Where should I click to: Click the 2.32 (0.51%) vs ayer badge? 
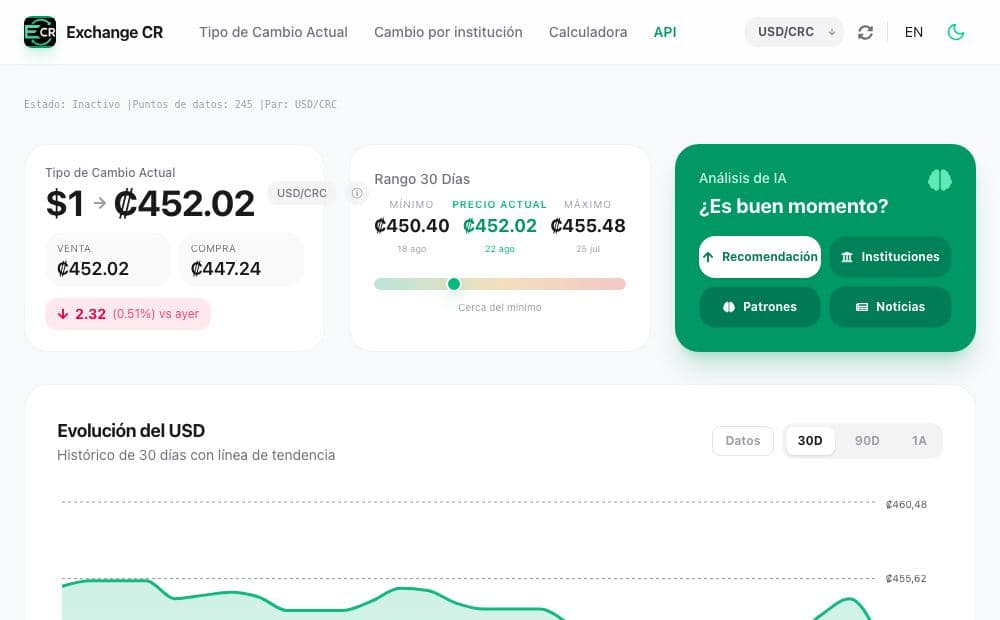tap(128, 314)
